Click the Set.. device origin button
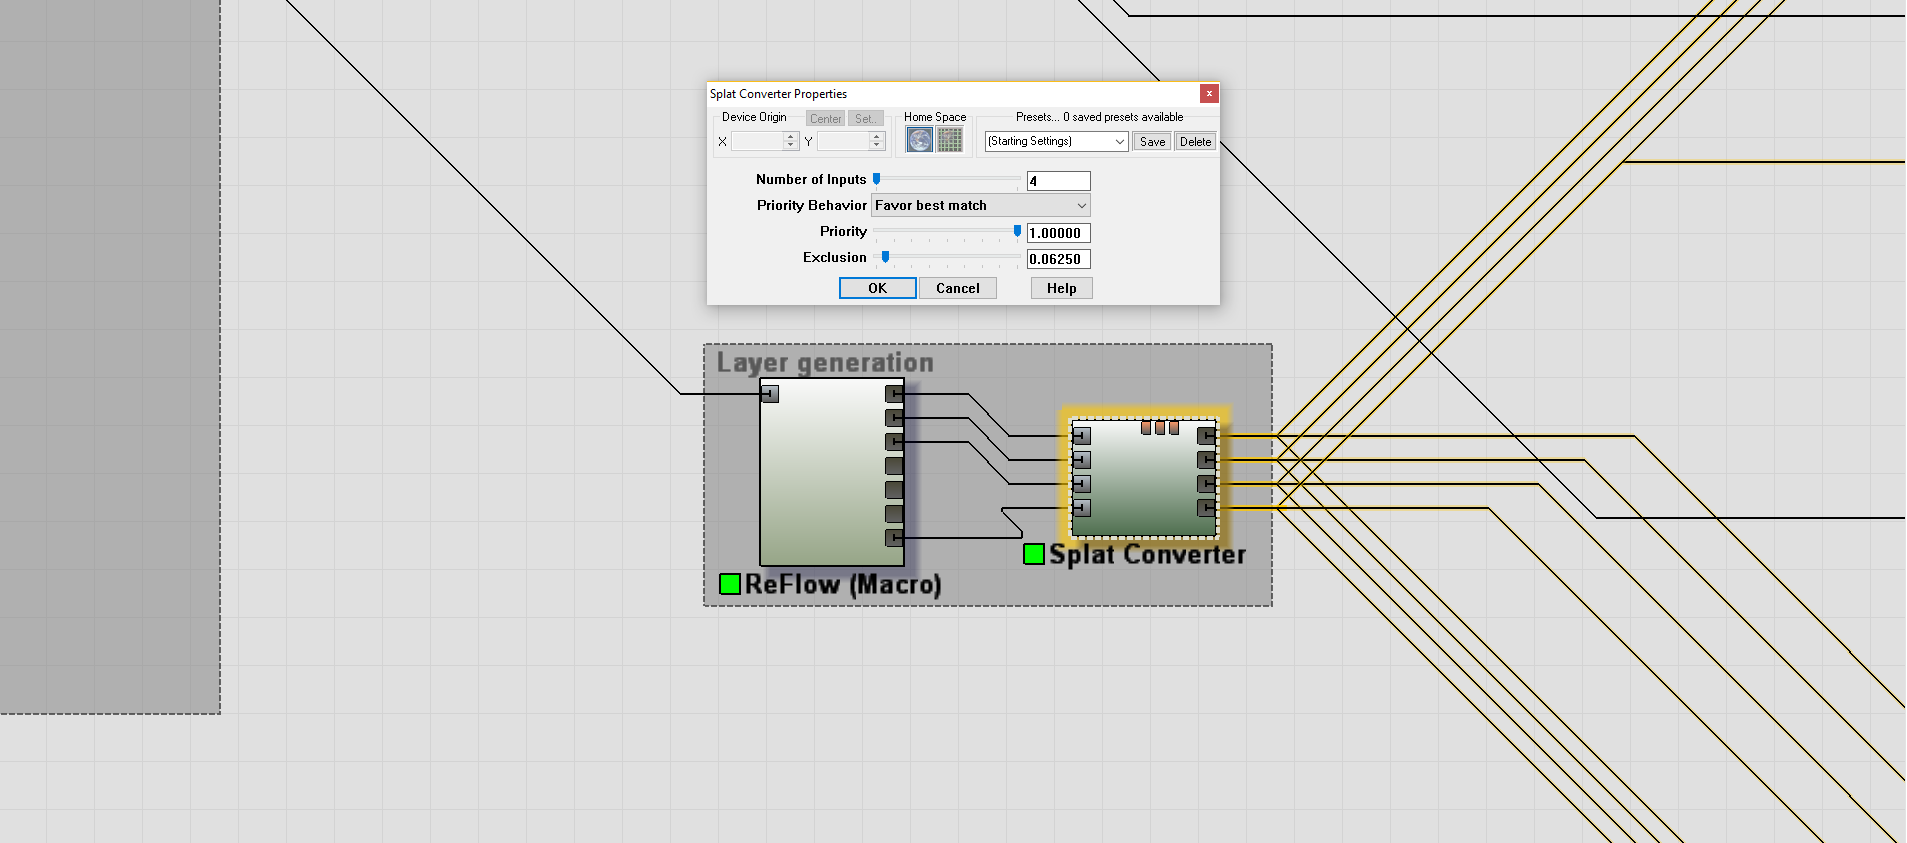 point(866,119)
